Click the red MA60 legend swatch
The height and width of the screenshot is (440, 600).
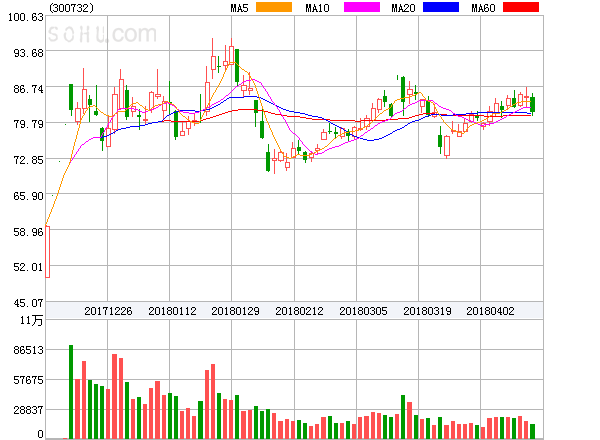click(x=521, y=7)
